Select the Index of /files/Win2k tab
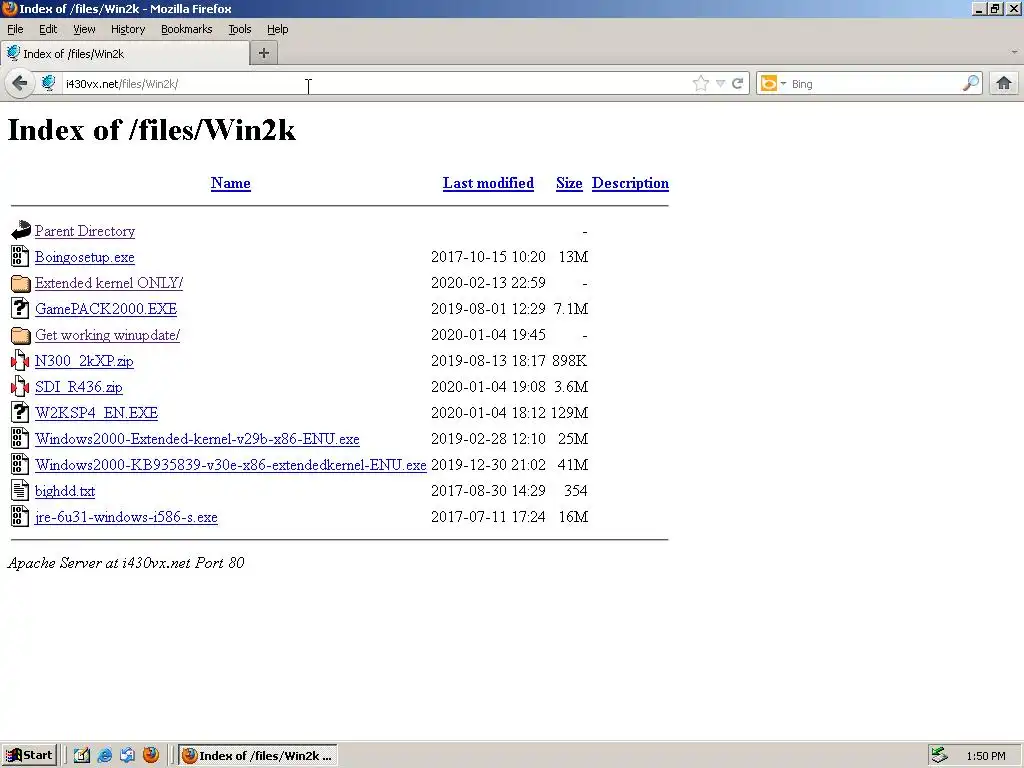The height and width of the screenshot is (768, 1024). pos(125,54)
